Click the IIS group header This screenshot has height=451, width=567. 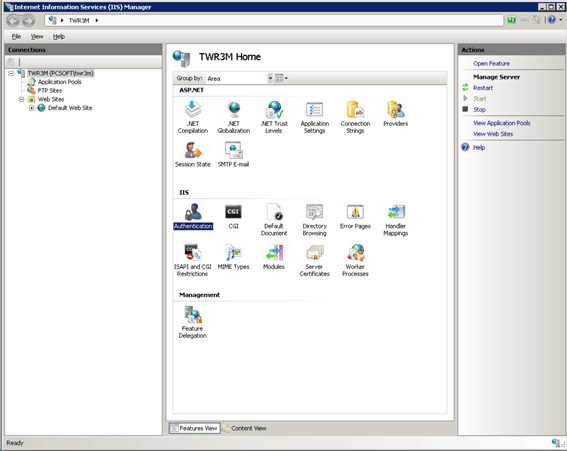coord(184,192)
